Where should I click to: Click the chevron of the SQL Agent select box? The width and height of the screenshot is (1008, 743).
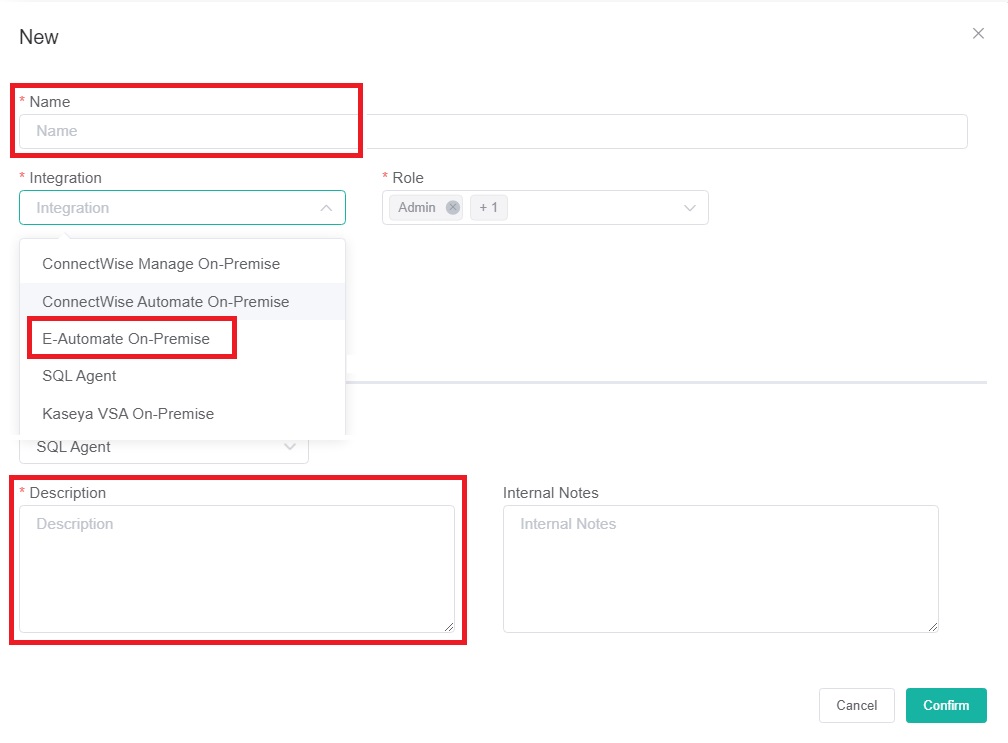click(x=290, y=447)
